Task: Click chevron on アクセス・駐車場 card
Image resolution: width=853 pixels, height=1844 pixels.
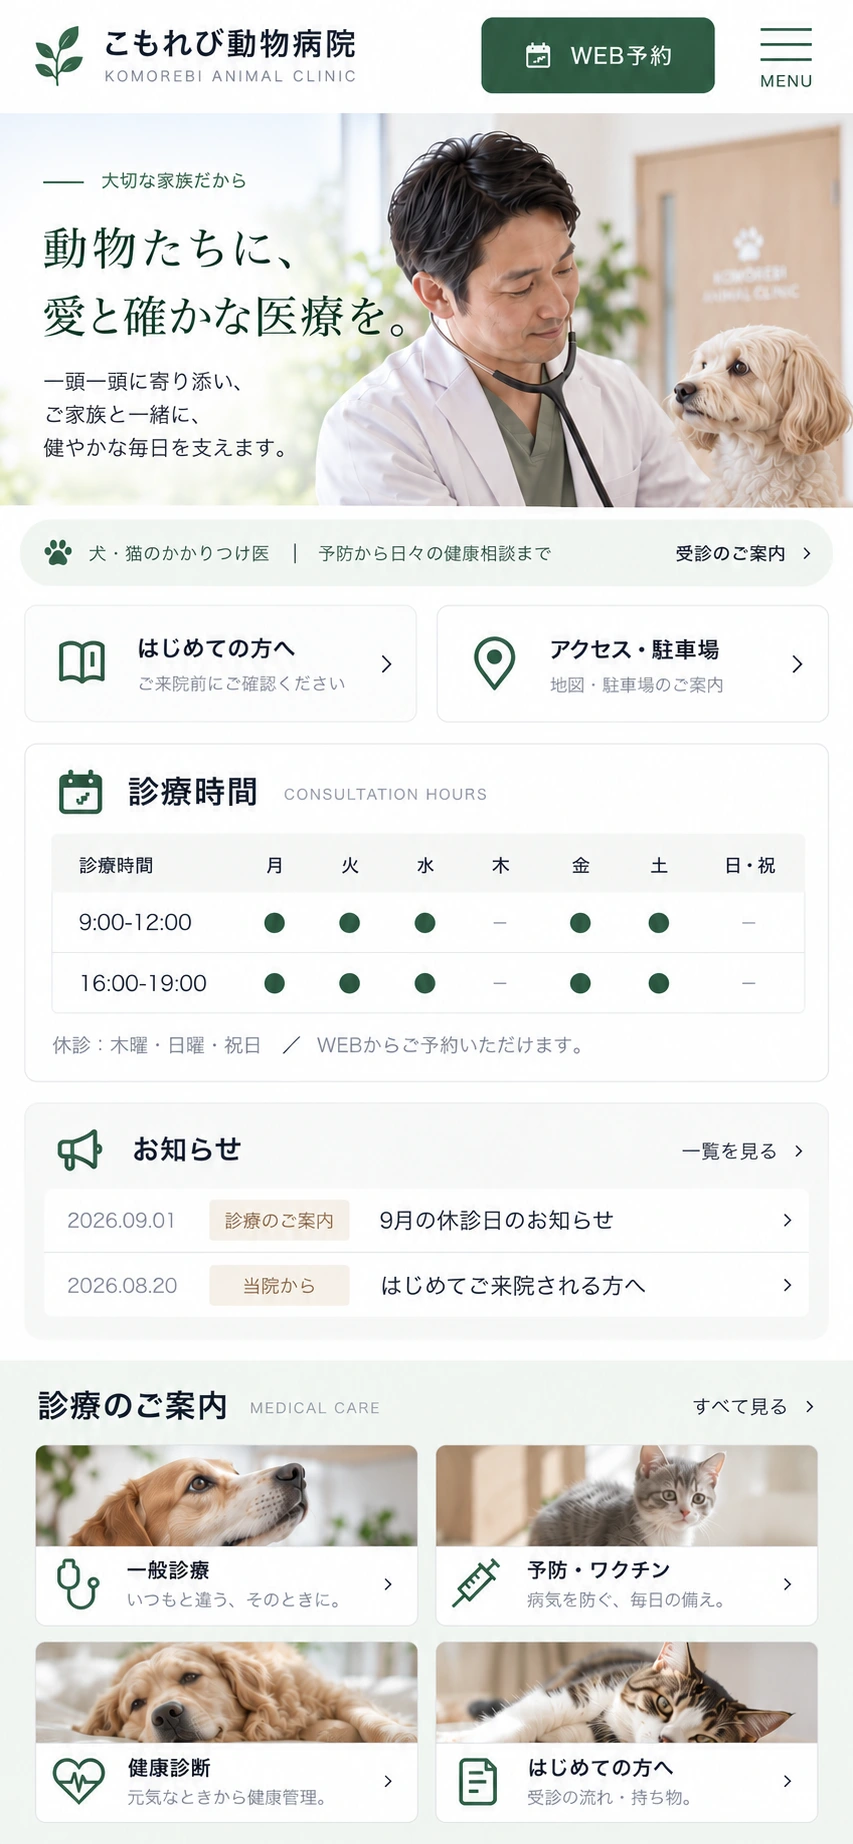Action: (x=797, y=664)
